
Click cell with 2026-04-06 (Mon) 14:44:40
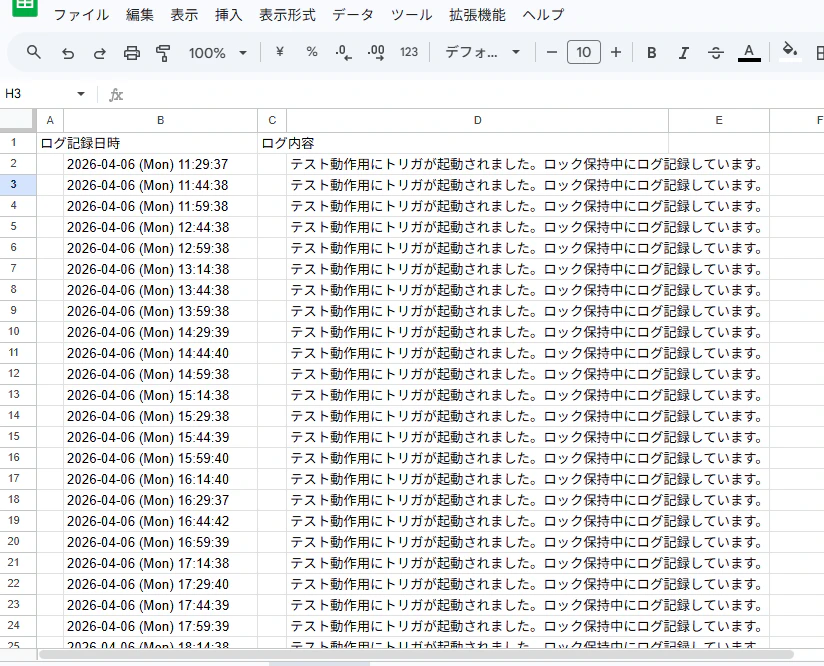coord(160,353)
